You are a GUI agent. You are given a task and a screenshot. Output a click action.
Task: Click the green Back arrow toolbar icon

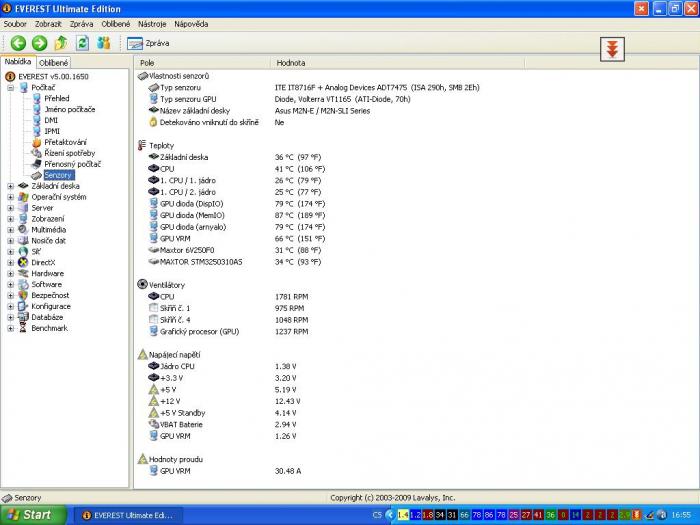(x=18, y=43)
